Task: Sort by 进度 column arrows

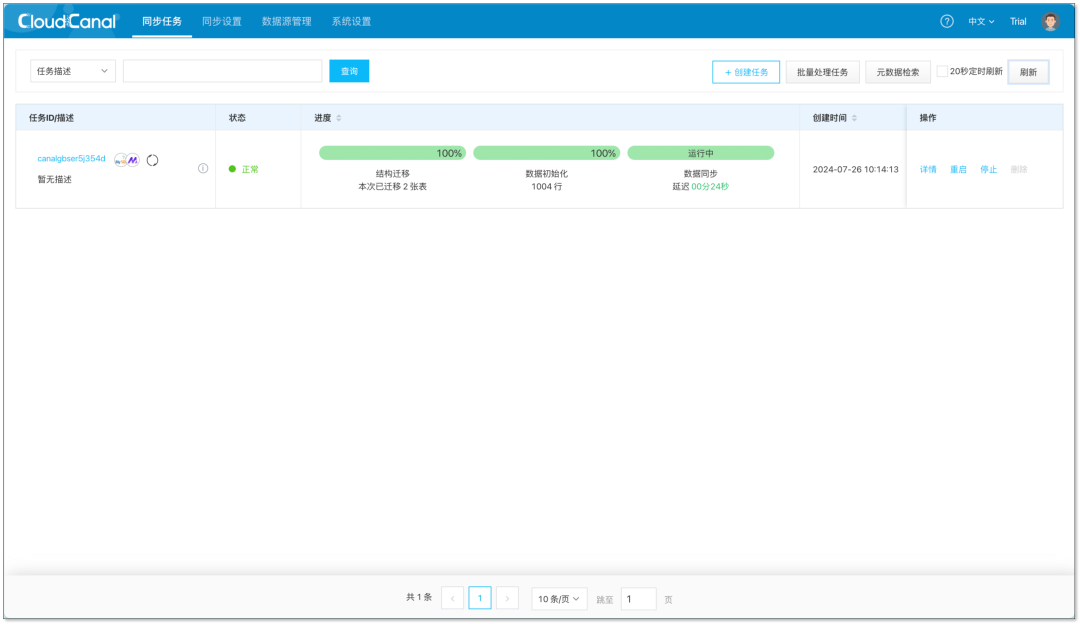Action: tap(339, 118)
